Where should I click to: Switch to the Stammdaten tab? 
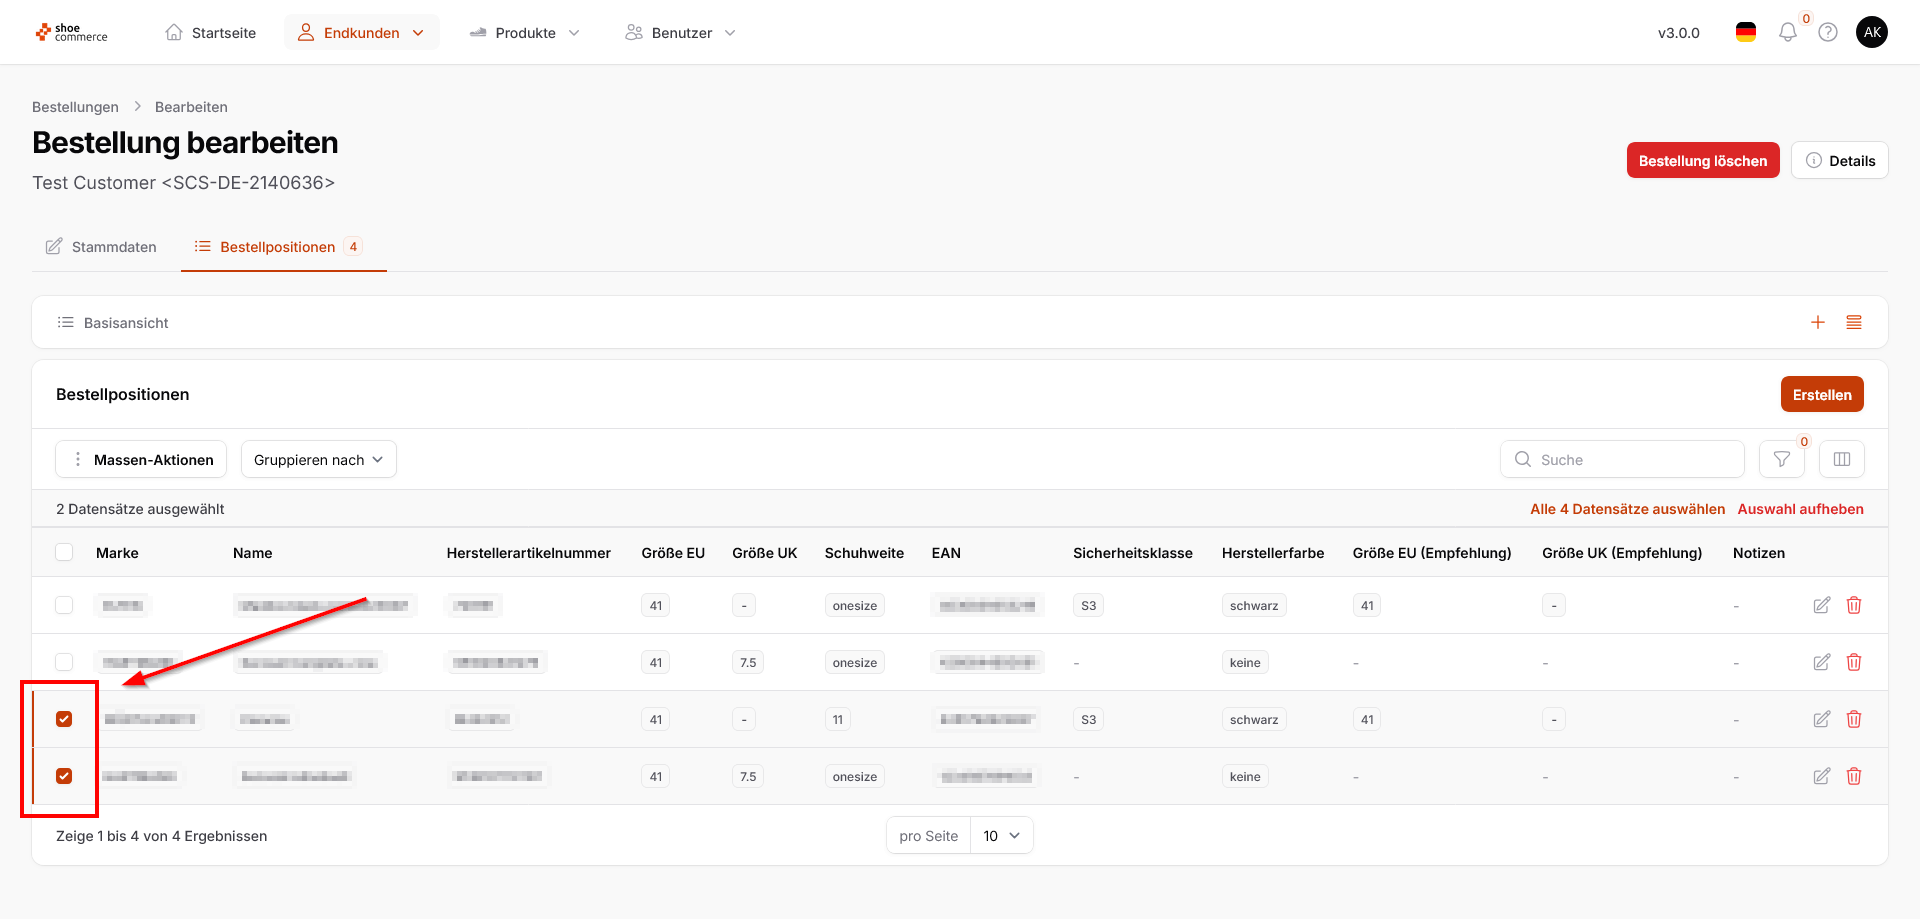pos(101,247)
